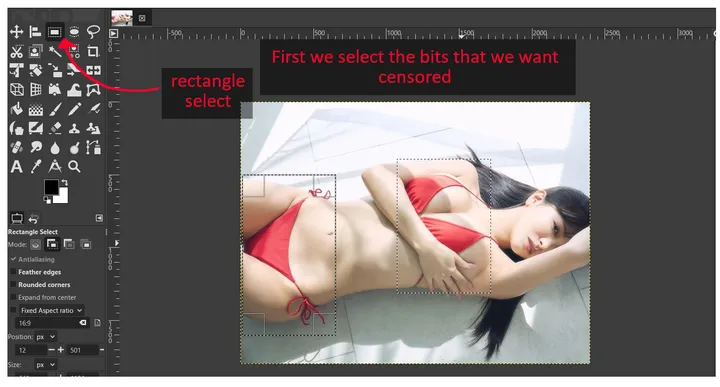Select the Perspective Clone tool

(x=93, y=128)
